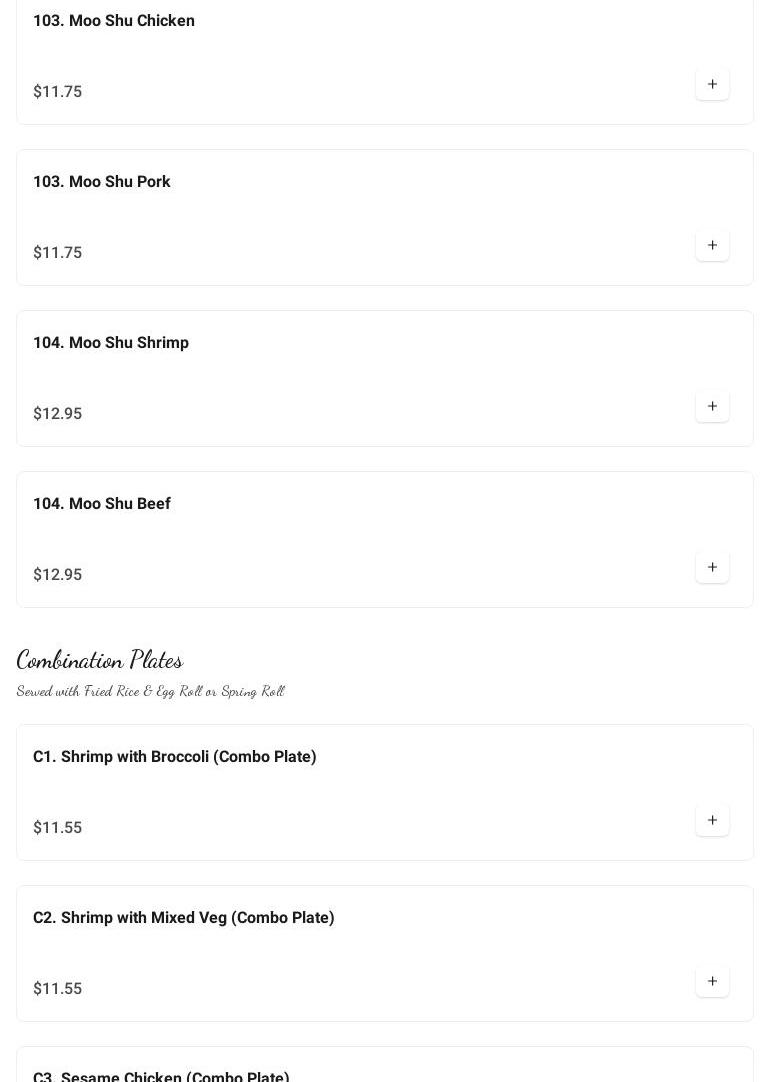Open C2. Shrimp with Mixed Veg item name
Image resolution: width=770 pixels, height=1082 pixels.
[x=184, y=918]
